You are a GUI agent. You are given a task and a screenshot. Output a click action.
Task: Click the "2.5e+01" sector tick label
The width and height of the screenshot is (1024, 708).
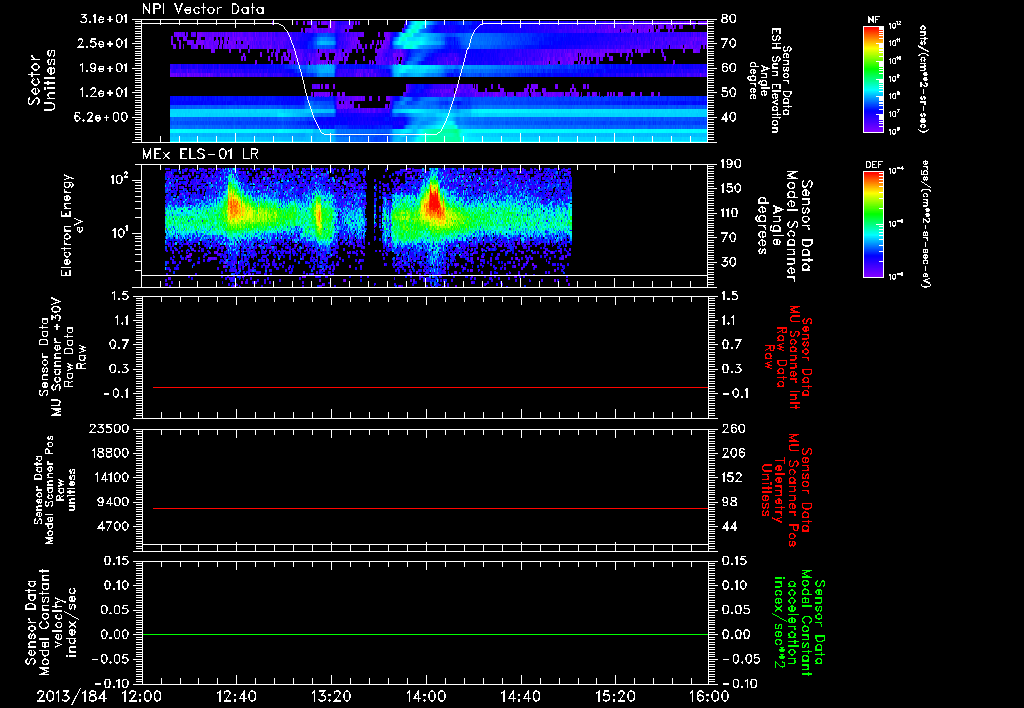[x=104, y=43]
